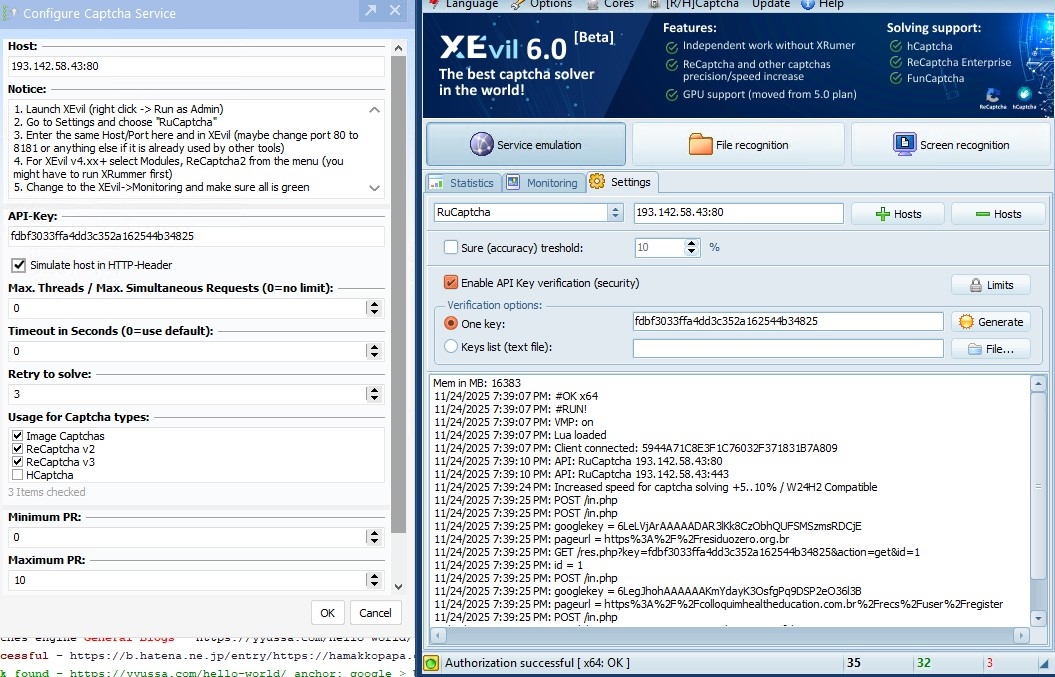Click the API-Key input field

[x=196, y=237]
